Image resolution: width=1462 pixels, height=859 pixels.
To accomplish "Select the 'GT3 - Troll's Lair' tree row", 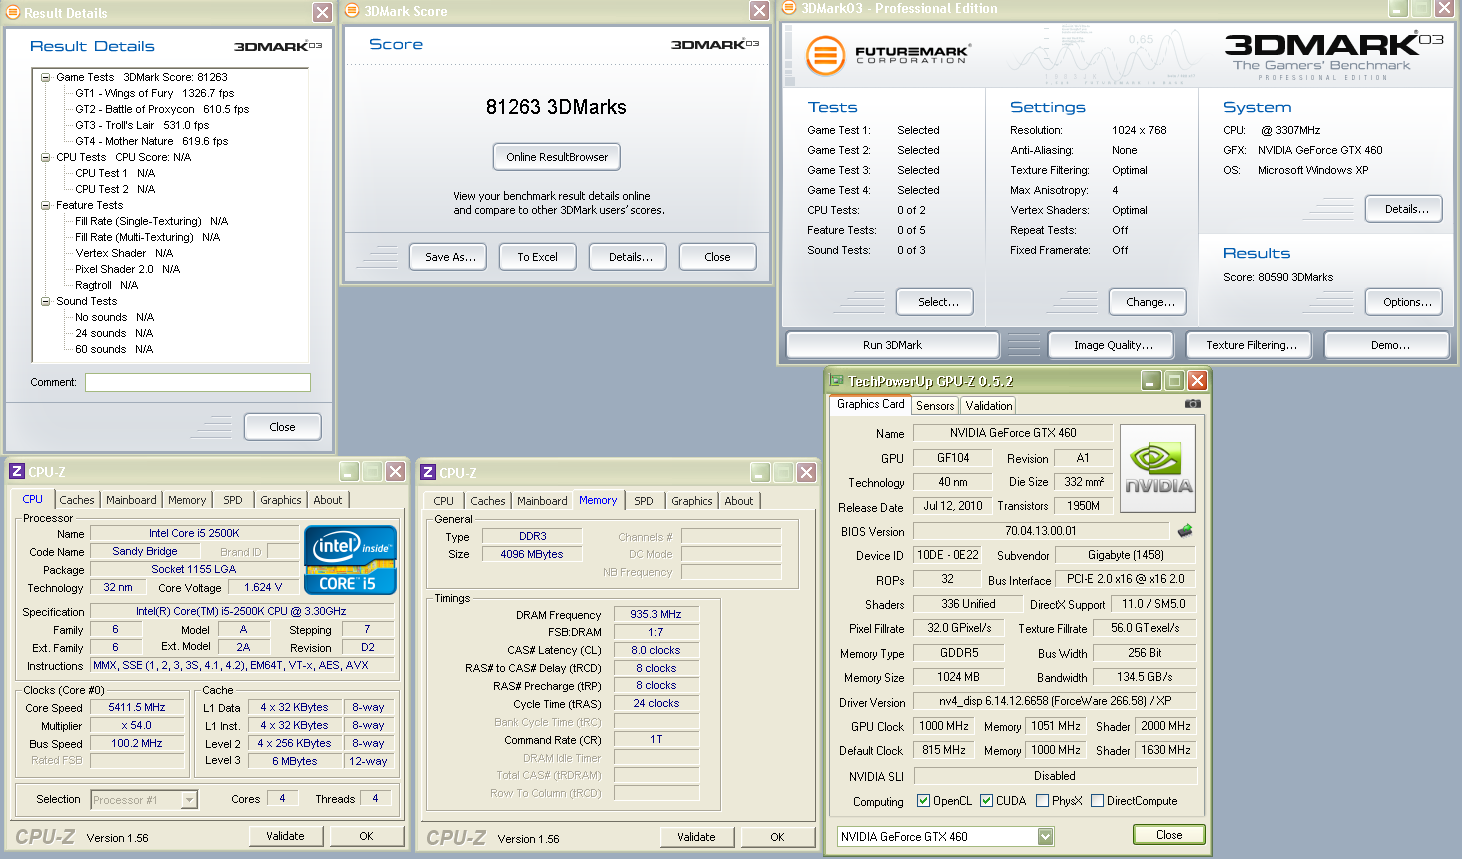I will pos(142,125).
